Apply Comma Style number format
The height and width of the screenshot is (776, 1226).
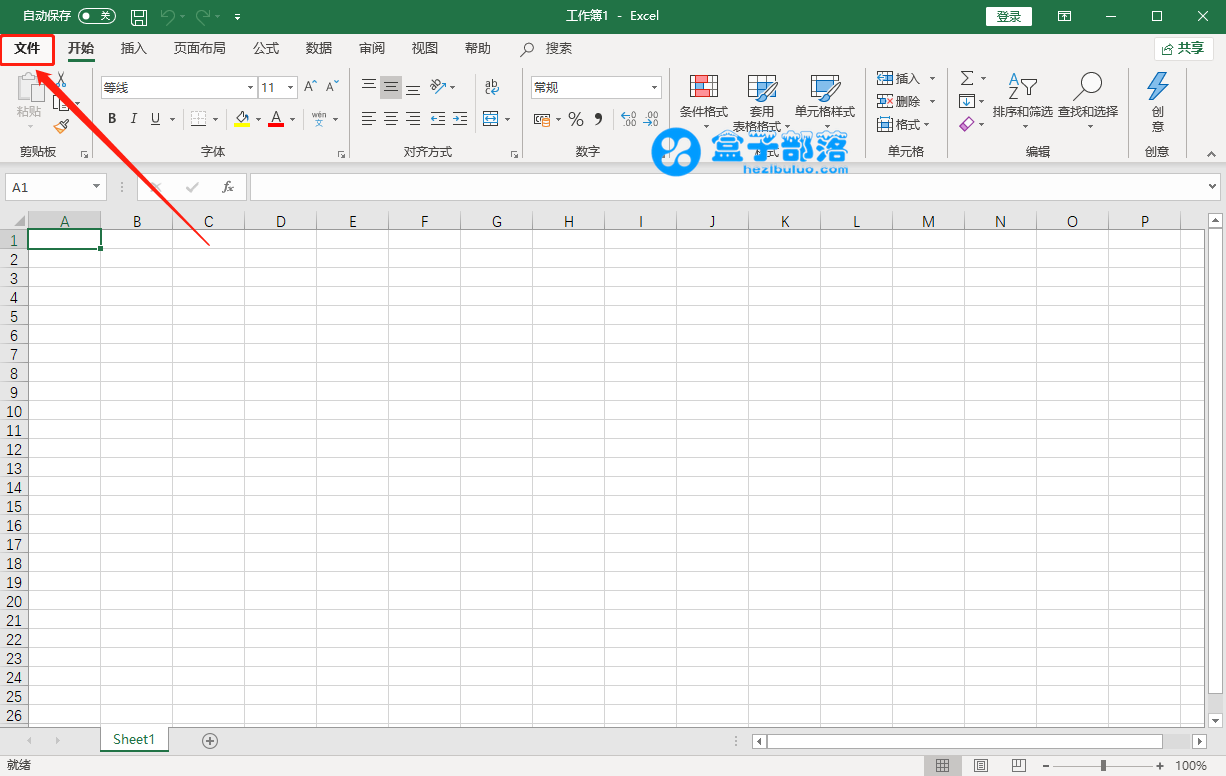click(x=598, y=119)
